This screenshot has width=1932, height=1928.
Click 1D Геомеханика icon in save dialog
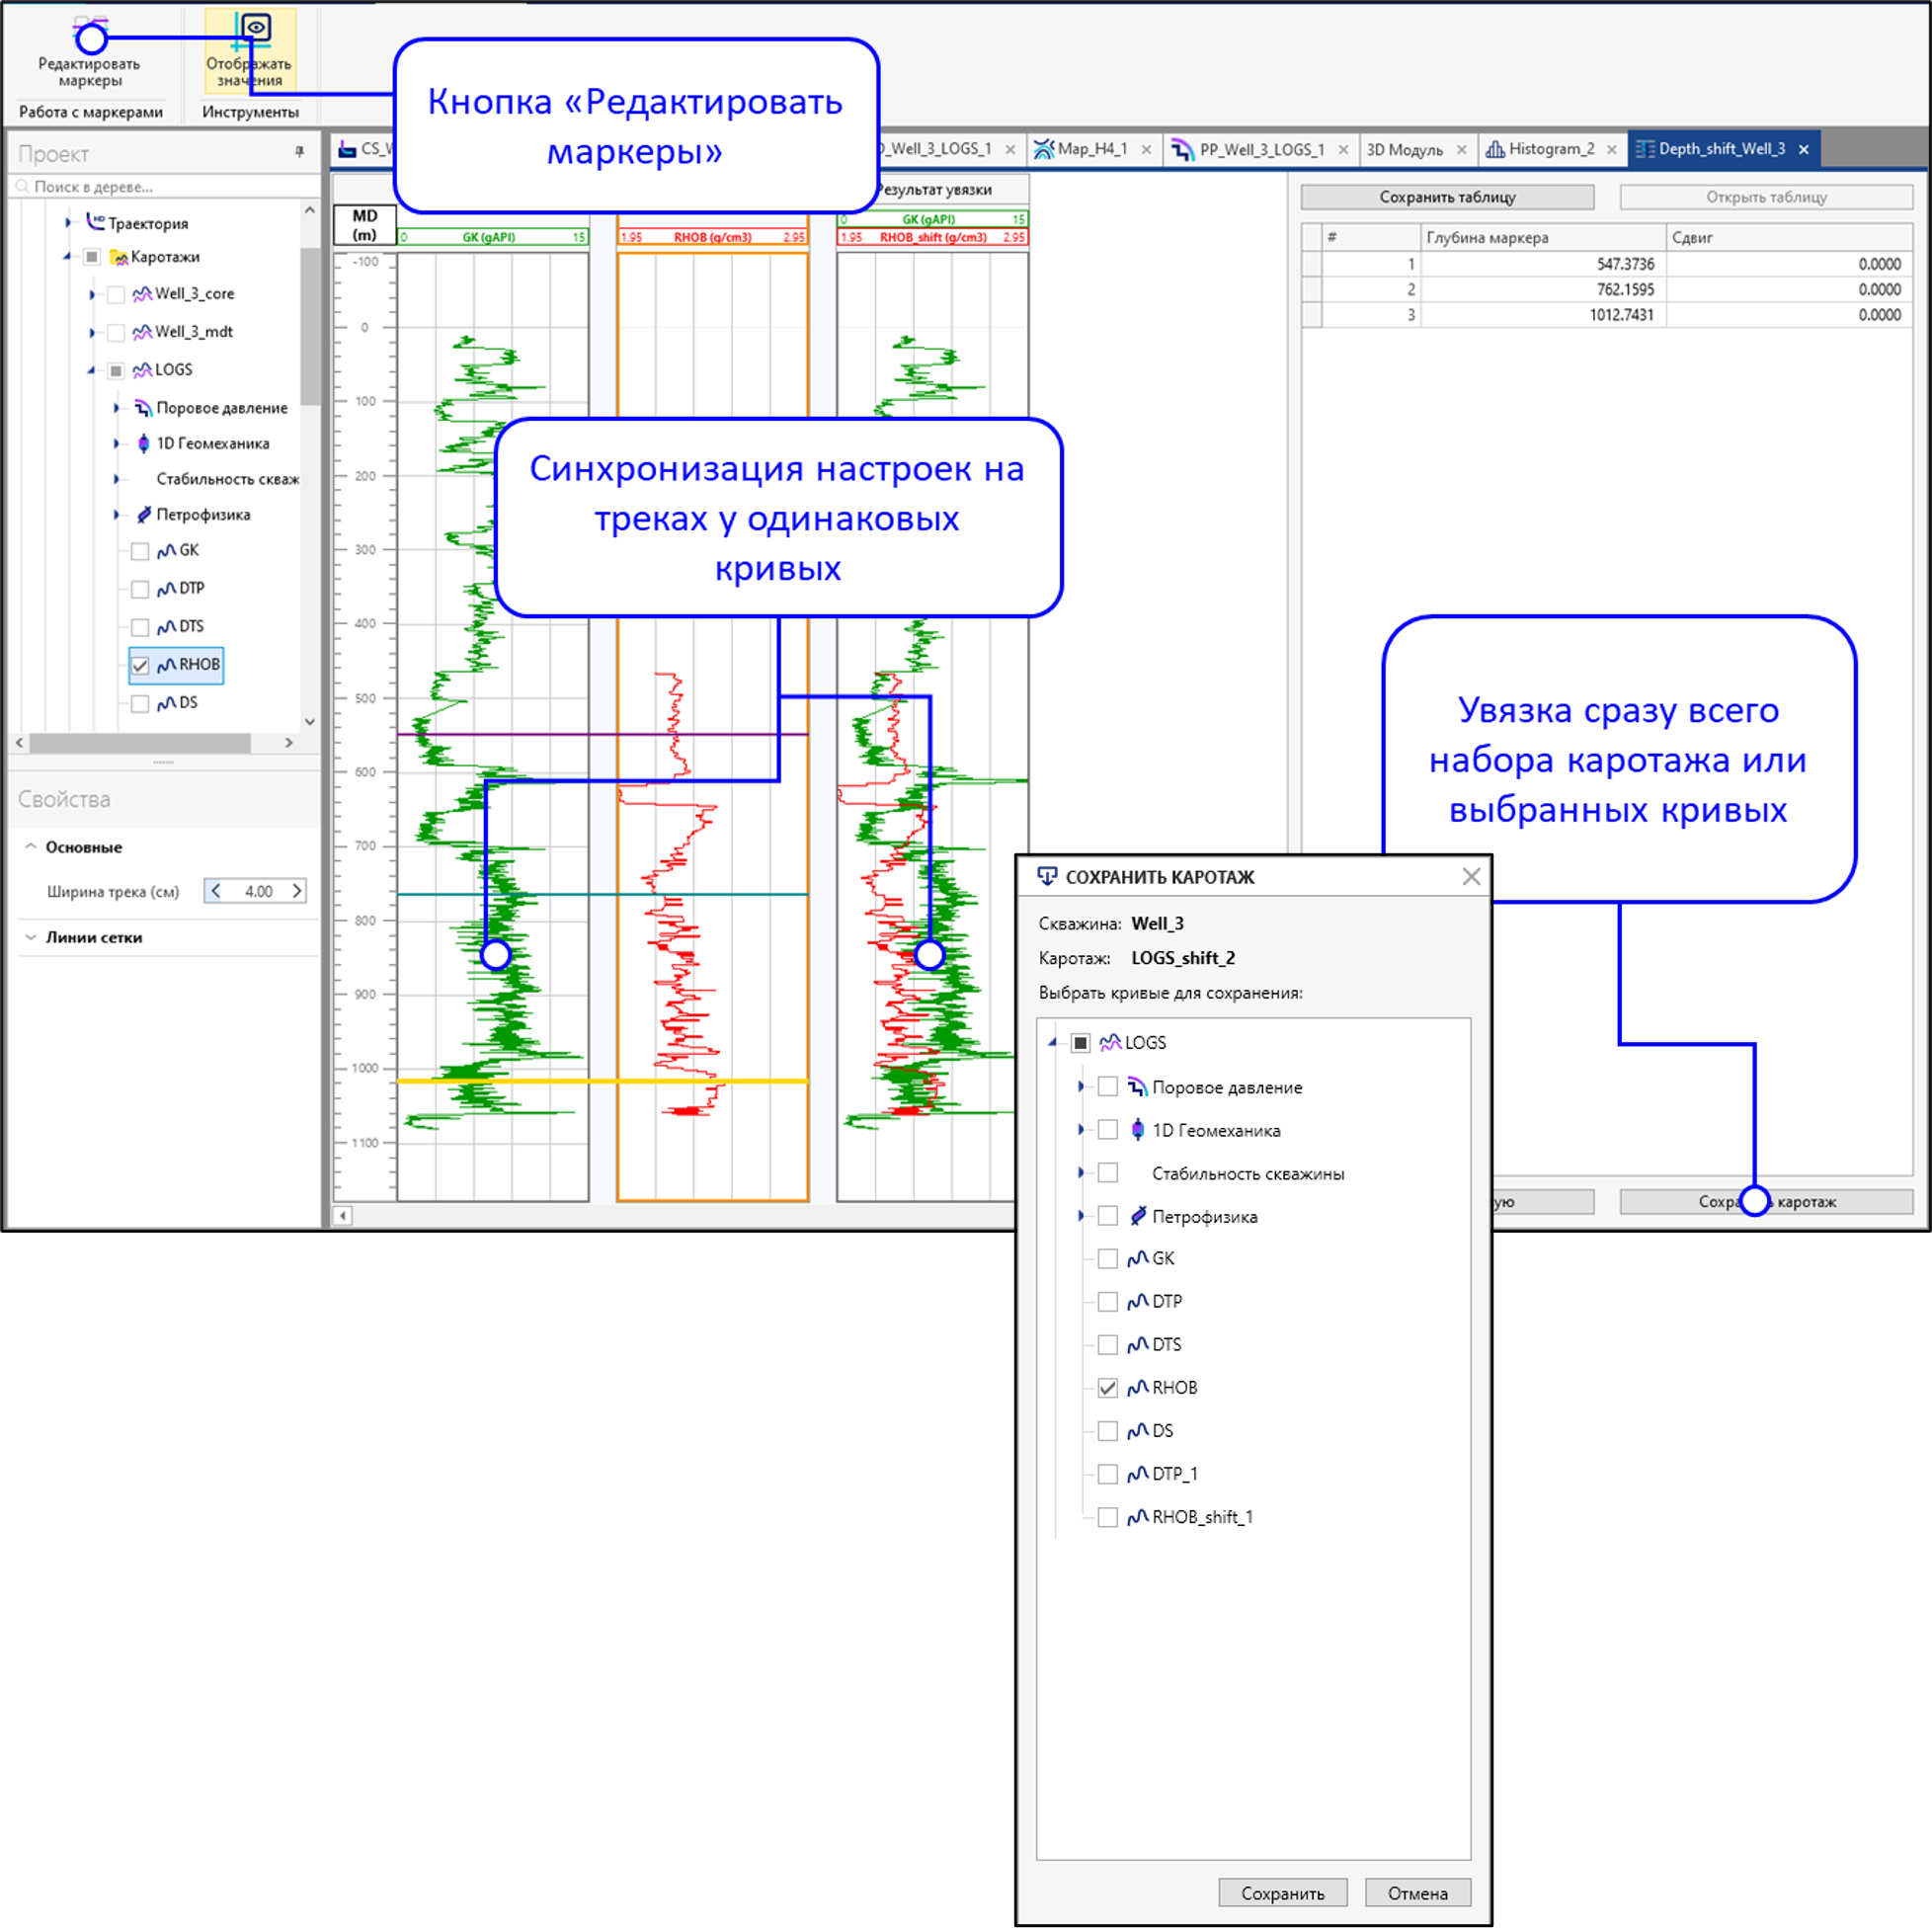[x=1137, y=1130]
